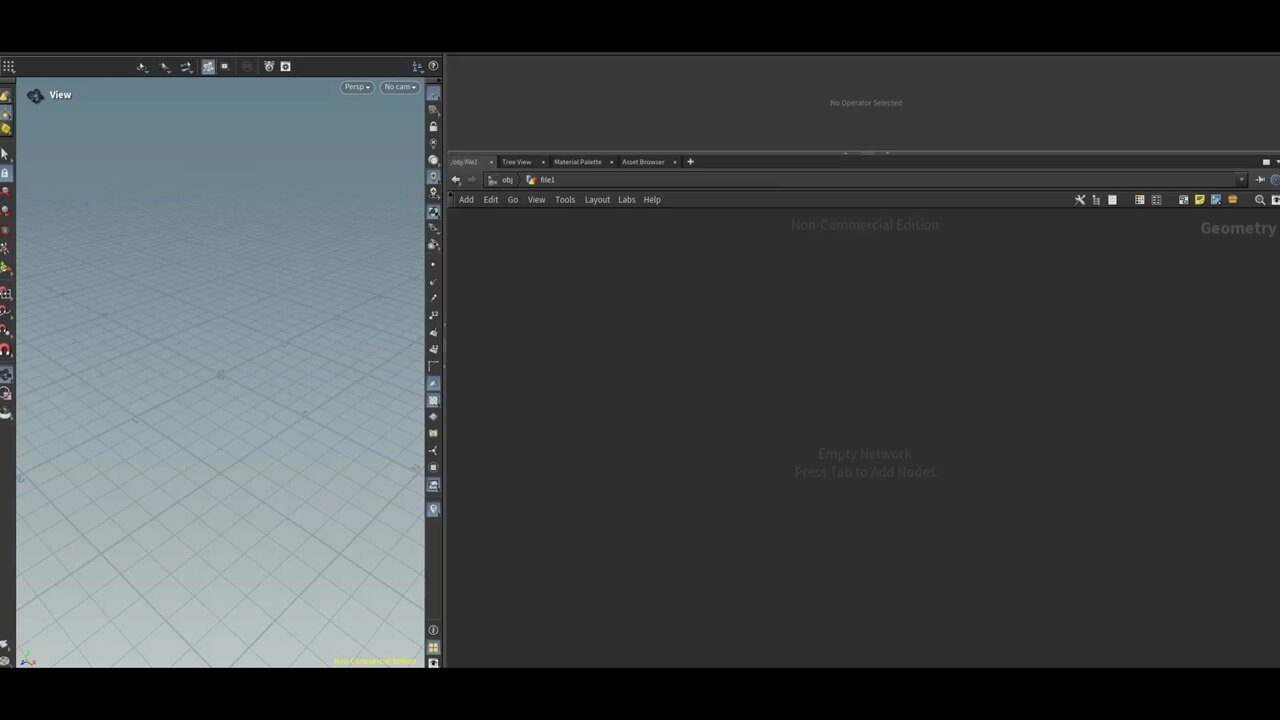Go forward with the network path arrow
1280x720 pixels.
click(472, 180)
